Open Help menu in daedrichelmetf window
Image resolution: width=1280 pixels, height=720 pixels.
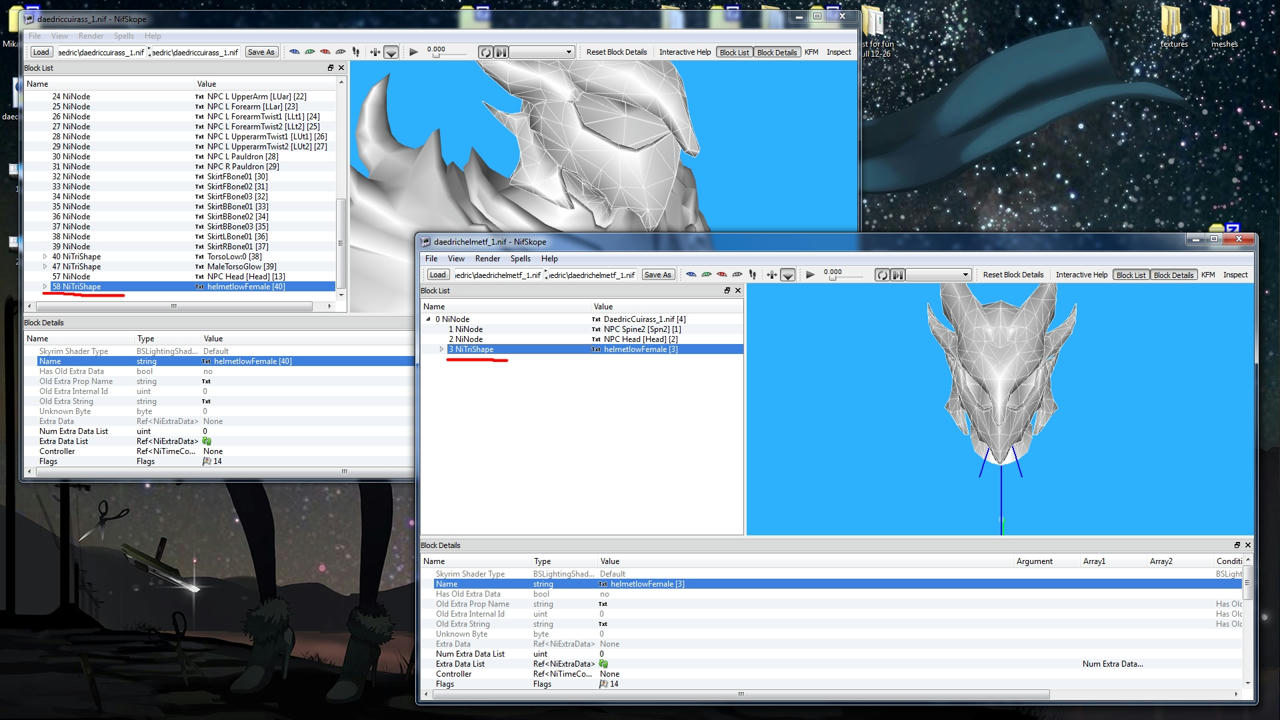point(550,259)
